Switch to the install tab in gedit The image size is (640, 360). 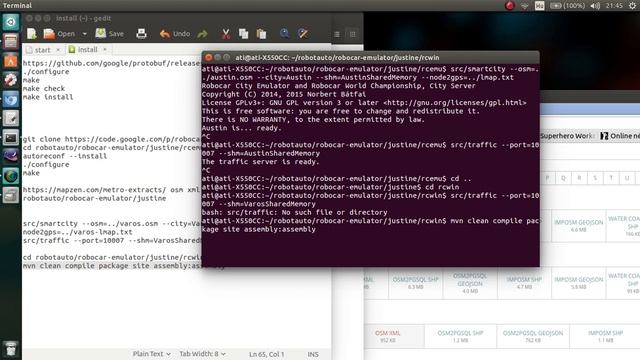pos(87,49)
